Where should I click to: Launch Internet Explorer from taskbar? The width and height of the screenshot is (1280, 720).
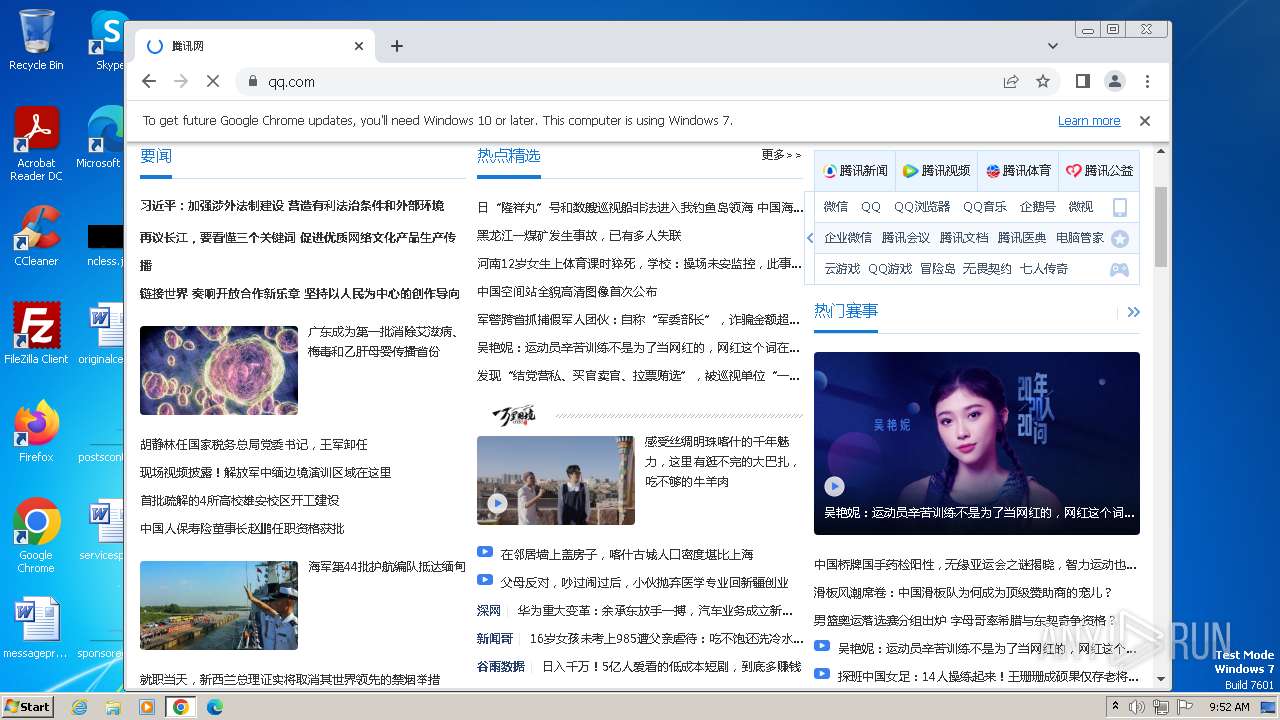click(80, 707)
